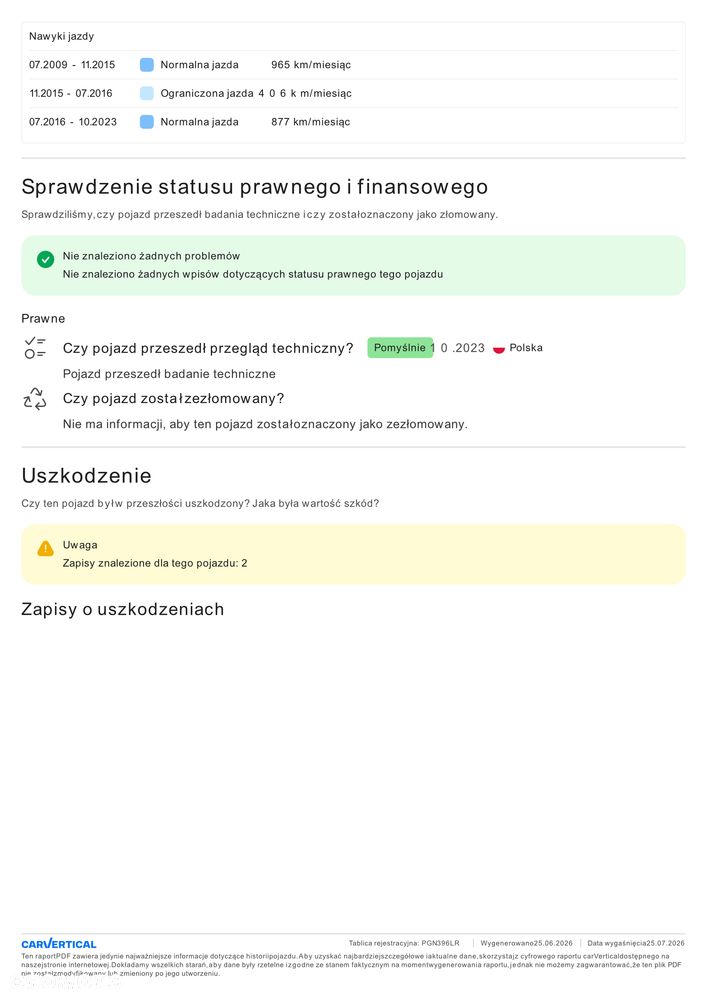
Task: Click the Czy pojazd przeszedł przegląd techniczny question
Action: (208, 349)
